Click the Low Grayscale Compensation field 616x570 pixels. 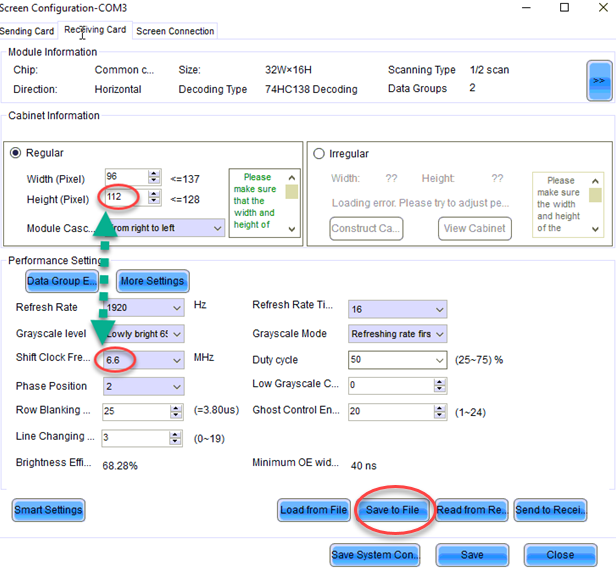(x=391, y=385)
